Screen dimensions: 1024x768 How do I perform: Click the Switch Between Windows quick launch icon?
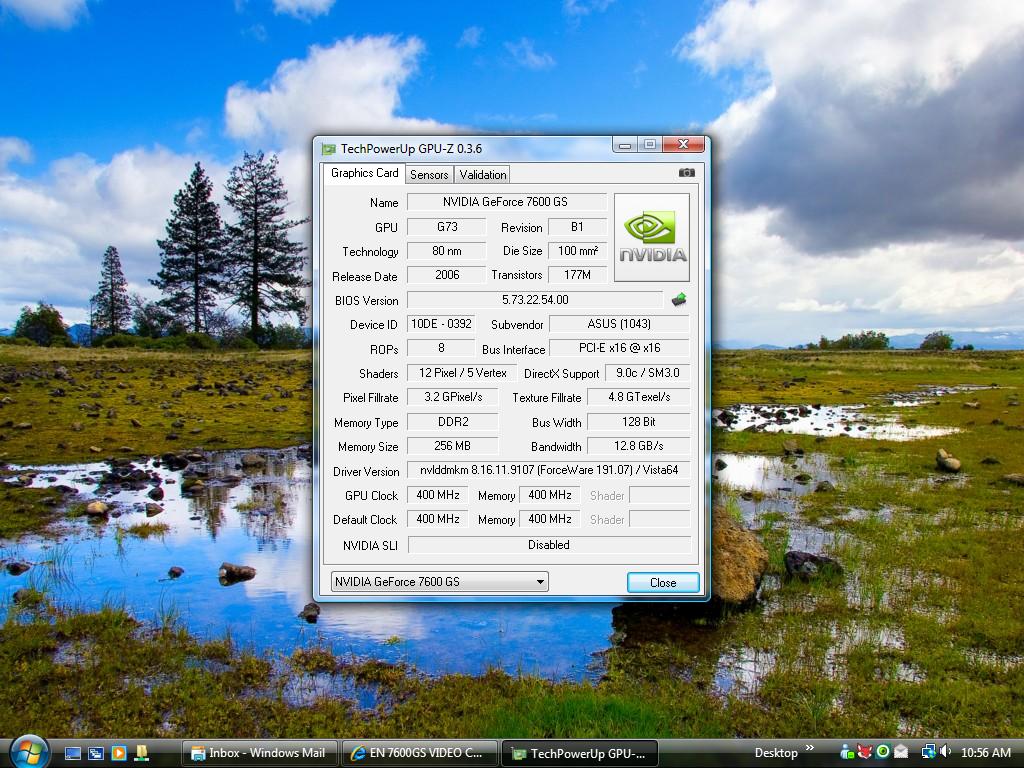tap(96, 753)
